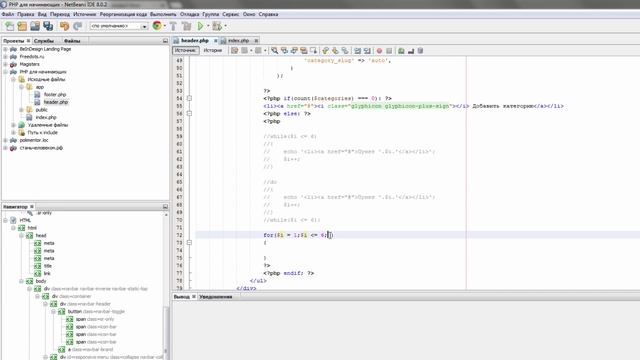The image size is (640, 360).
Task: Open the Отладка menu
Action: click(x=189, y=14)
